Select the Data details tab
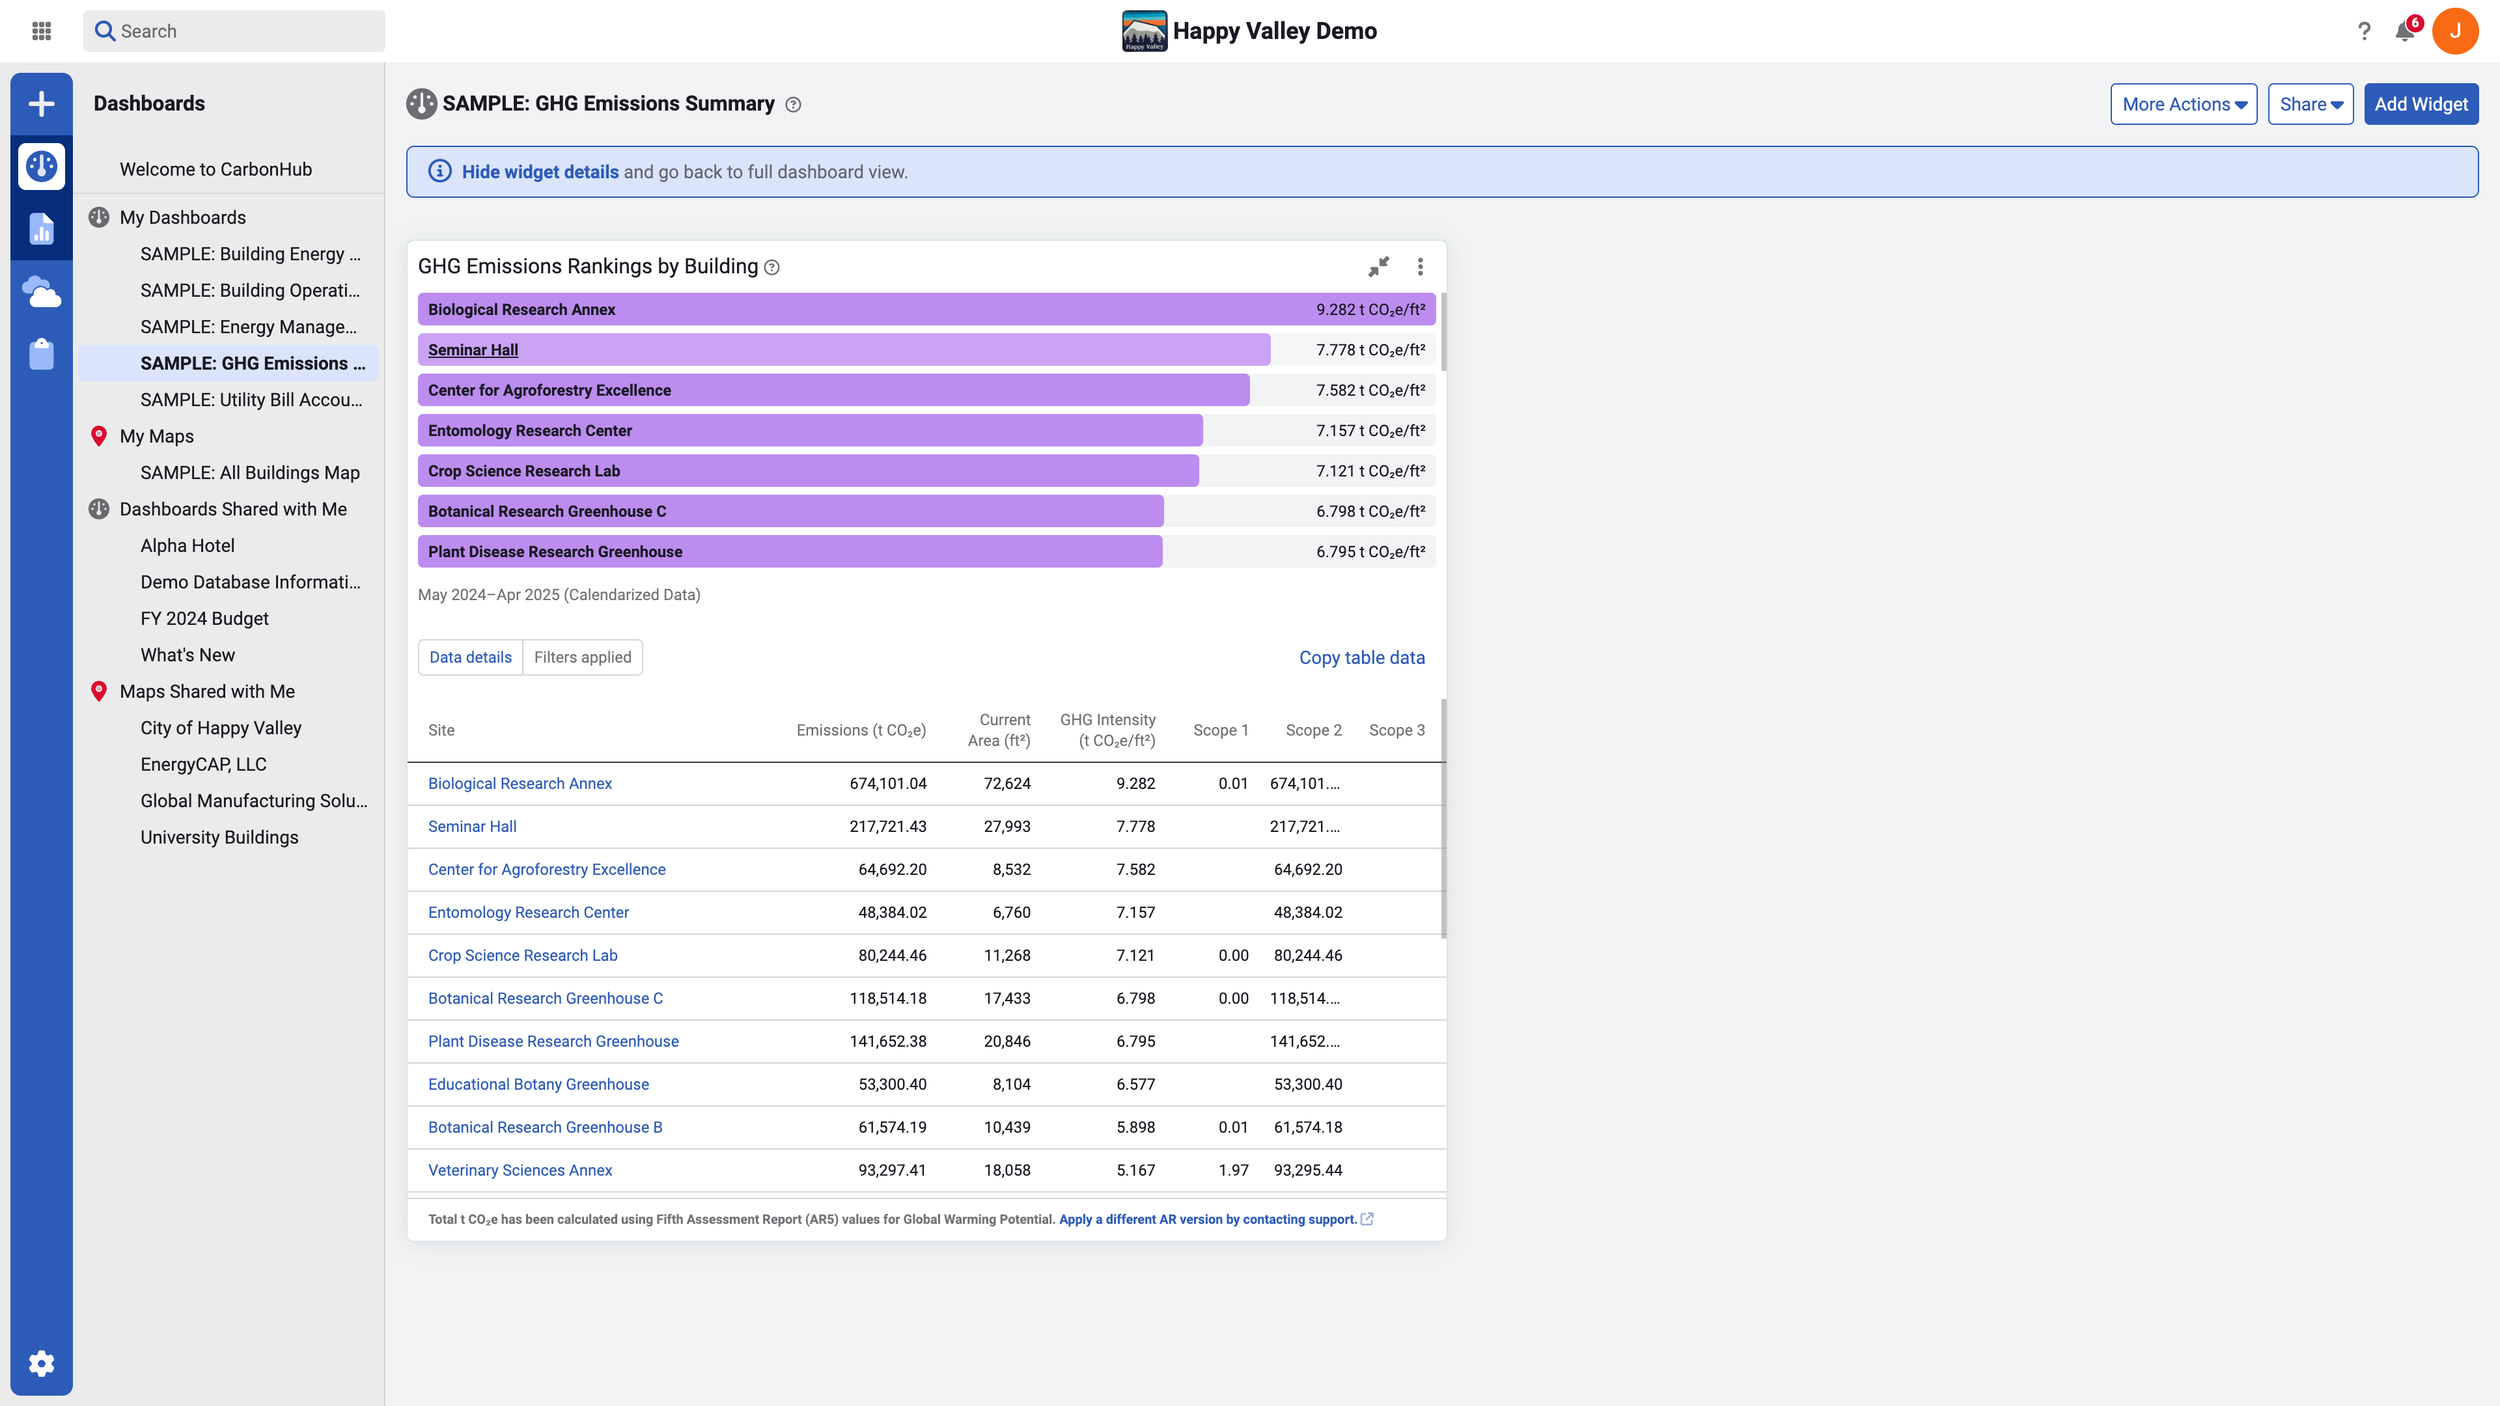The width and height of the screenshot is (2500, 1406). tap(470, 657)
